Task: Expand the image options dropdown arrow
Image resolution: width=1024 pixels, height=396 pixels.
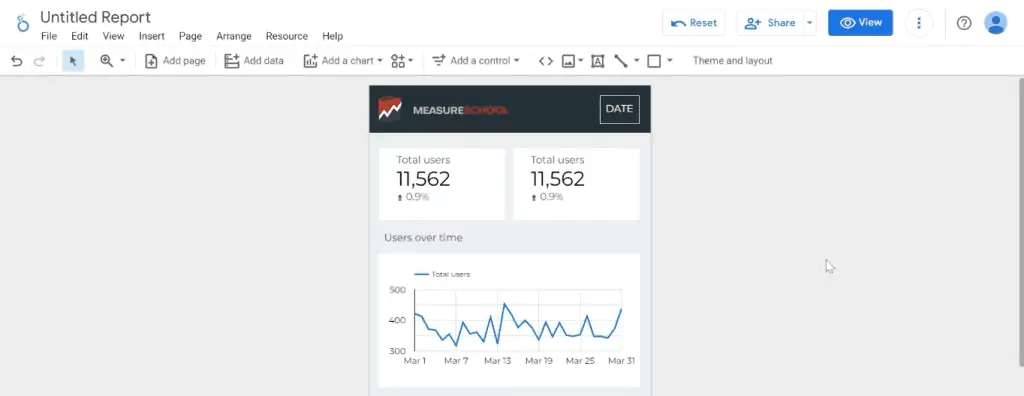Action: [581, 61]
